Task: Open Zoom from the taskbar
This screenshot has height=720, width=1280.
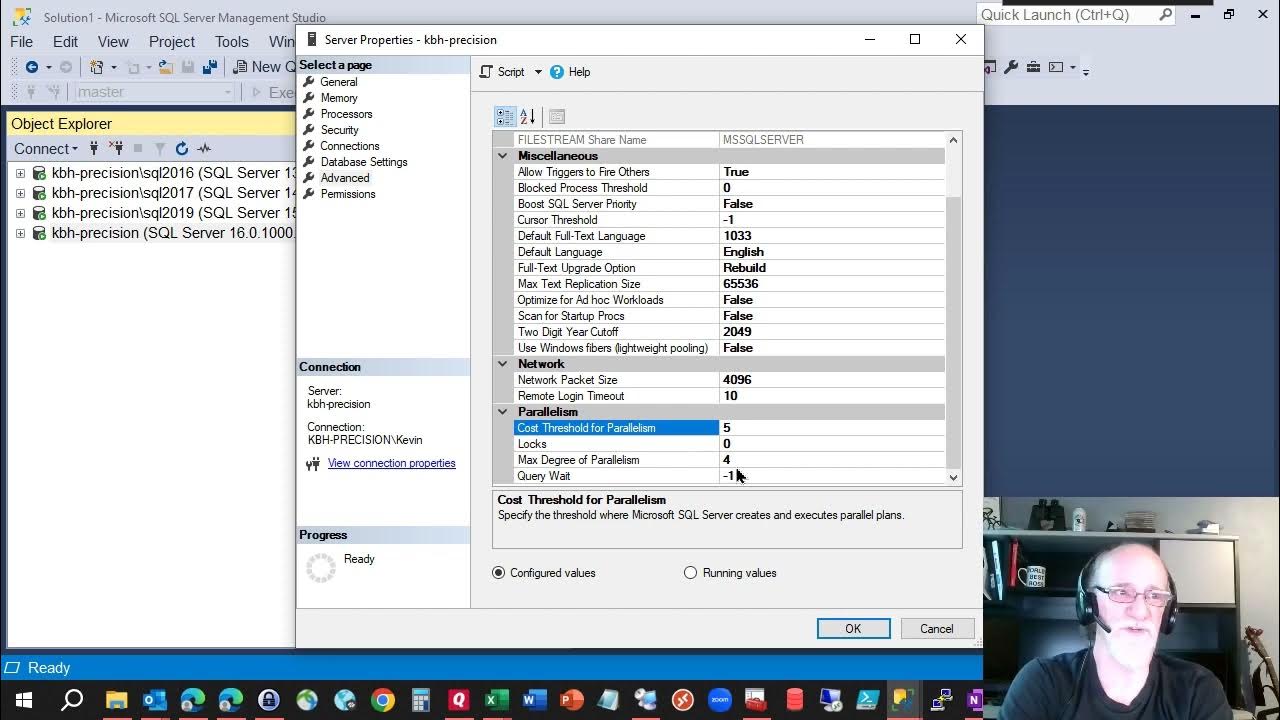Action: [720, 700]
